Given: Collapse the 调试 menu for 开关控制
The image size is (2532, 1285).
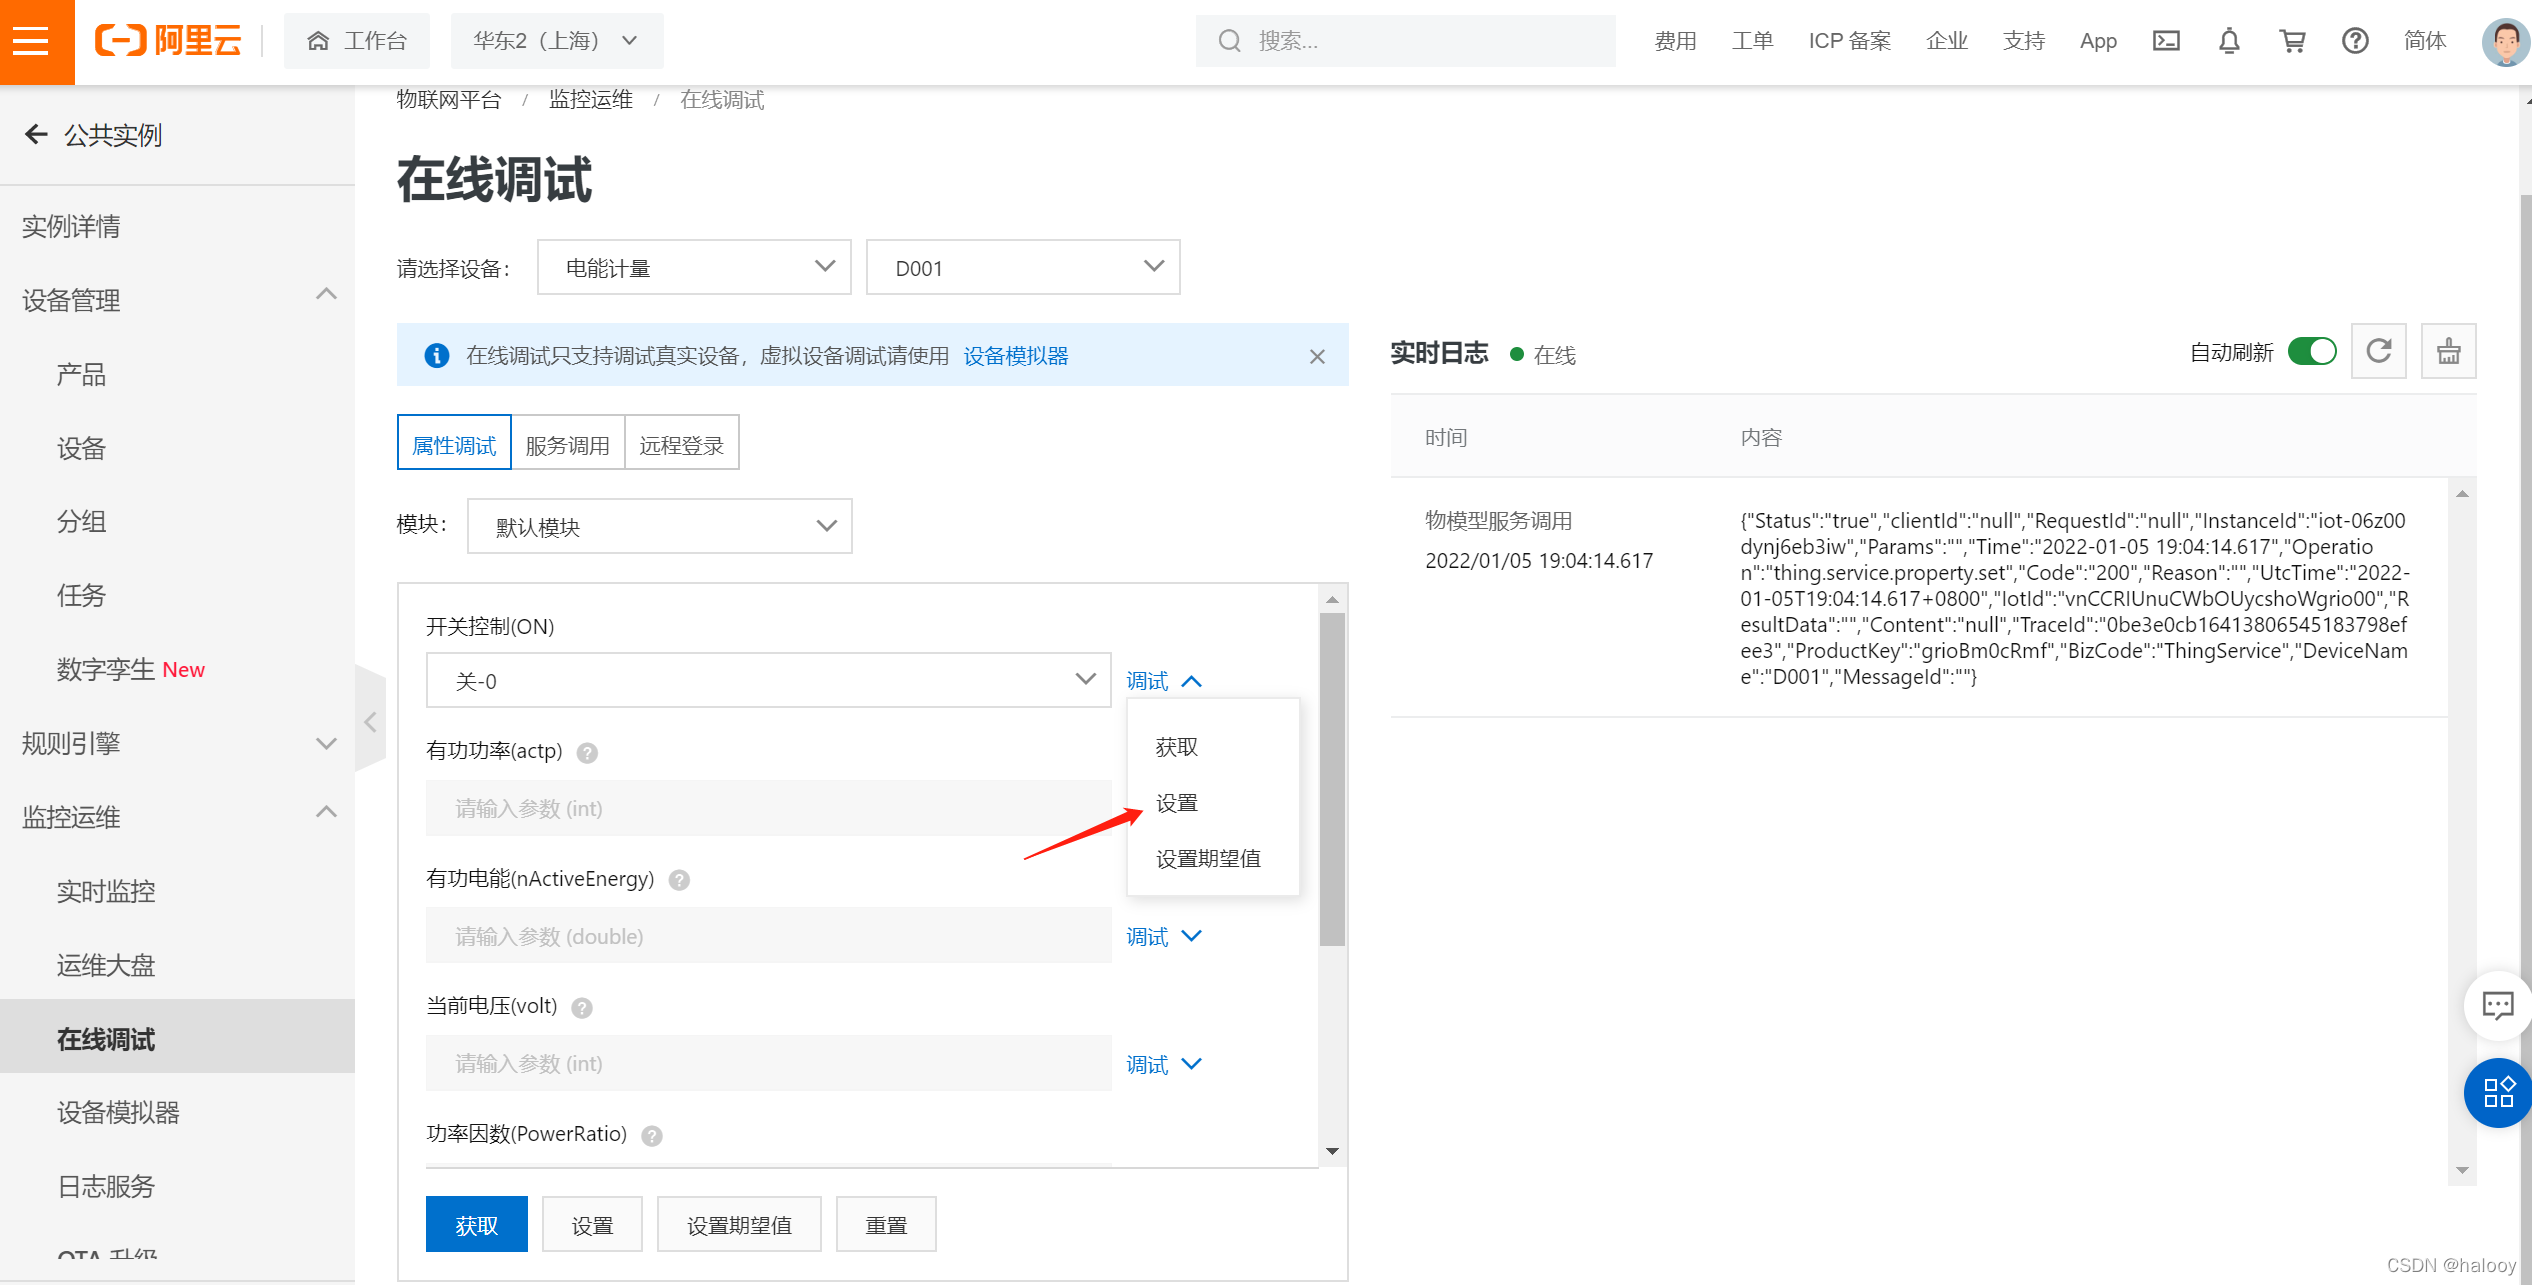Looking at the screenshot, I should tap(1164, 681).
